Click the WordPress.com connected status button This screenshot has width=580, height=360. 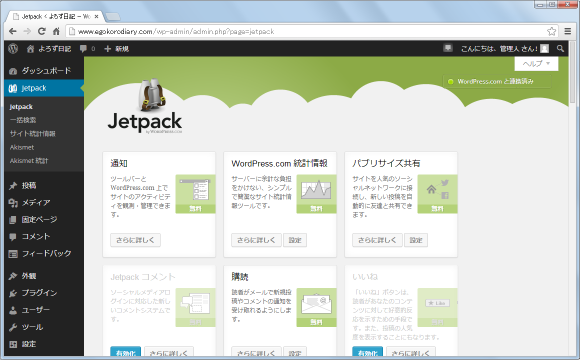pos(497,81)
